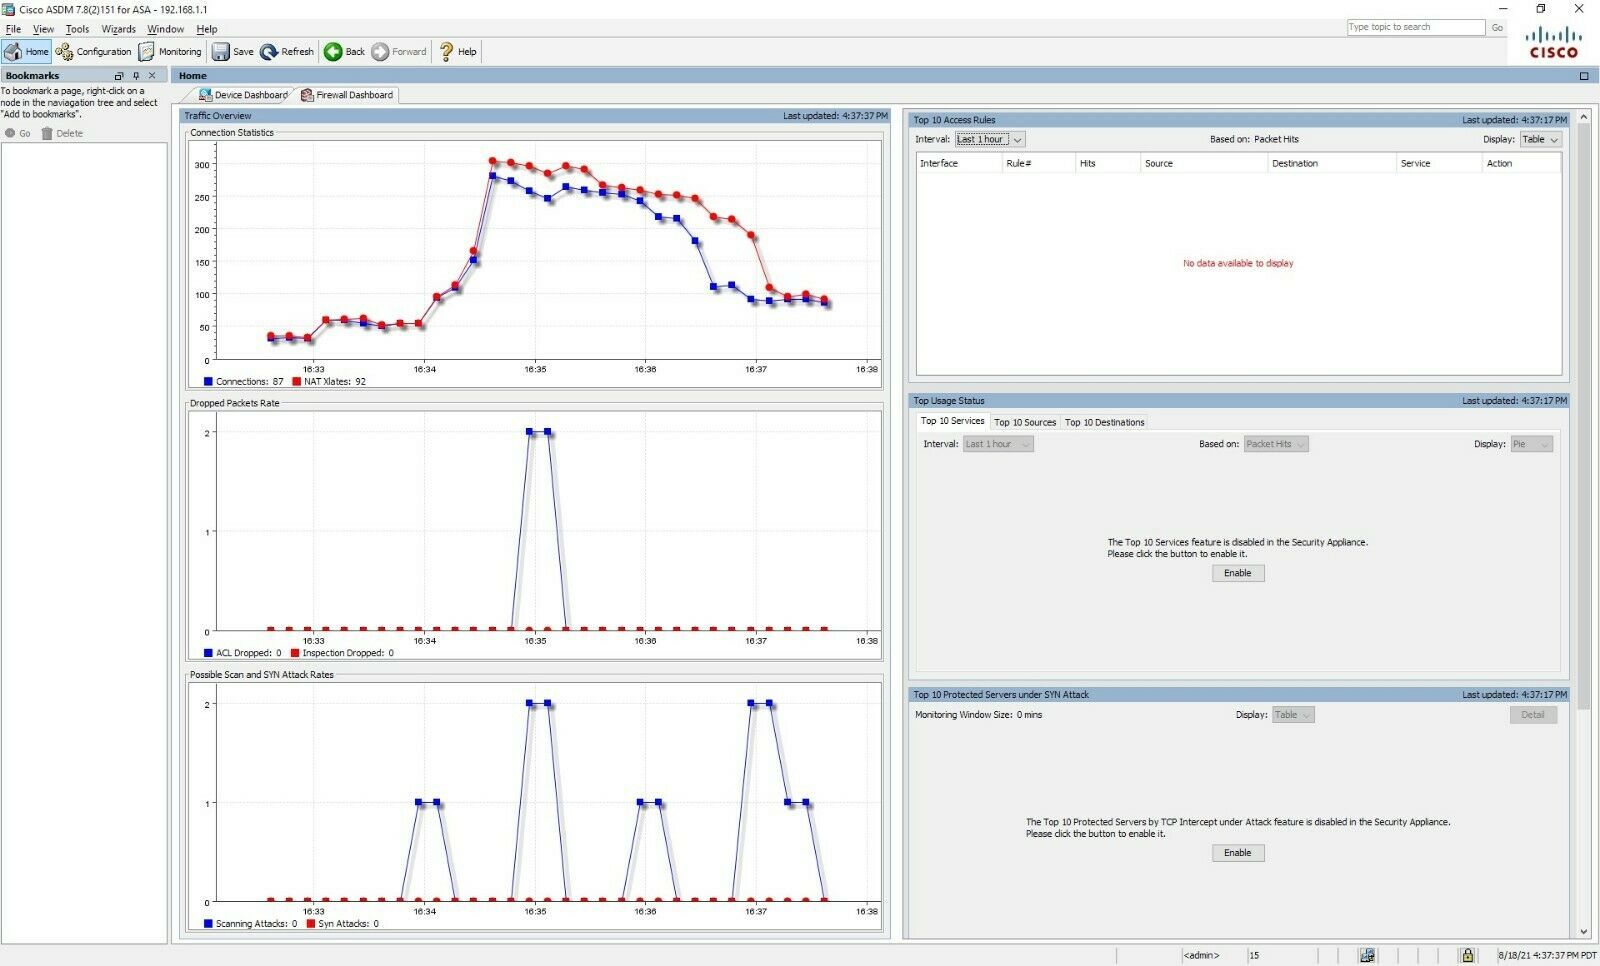Click the ASDM title bar icon
The image size is (1600, 966).
[x=8, y=9]
